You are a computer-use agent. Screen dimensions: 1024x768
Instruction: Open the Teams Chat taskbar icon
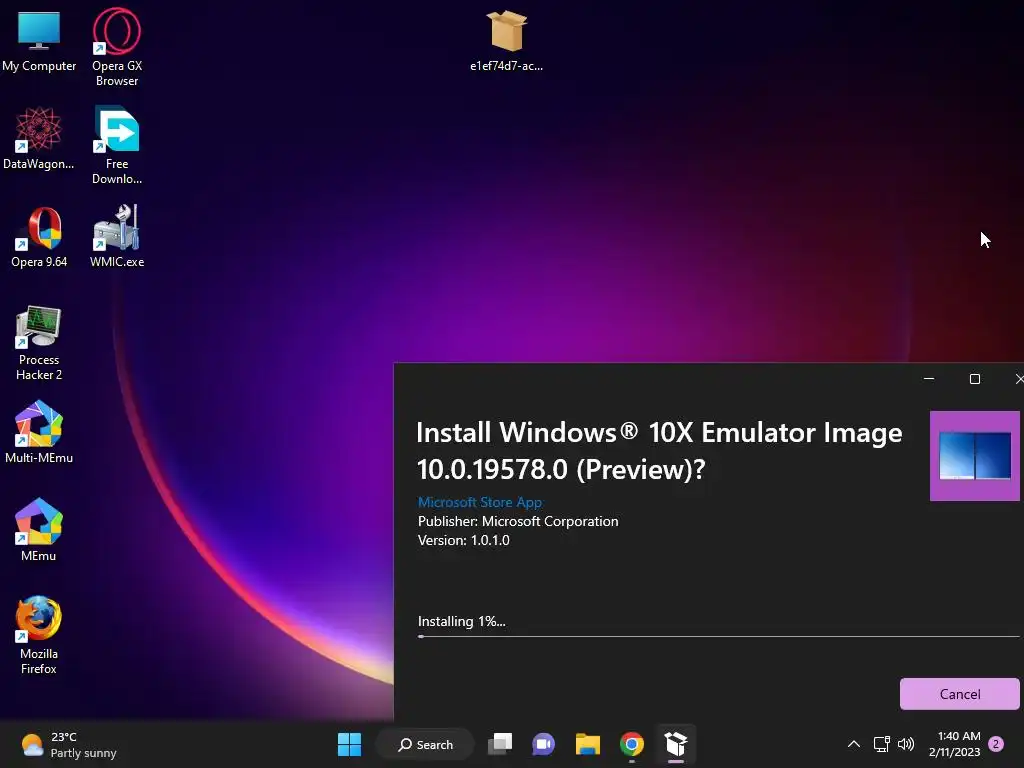[543, 744]
